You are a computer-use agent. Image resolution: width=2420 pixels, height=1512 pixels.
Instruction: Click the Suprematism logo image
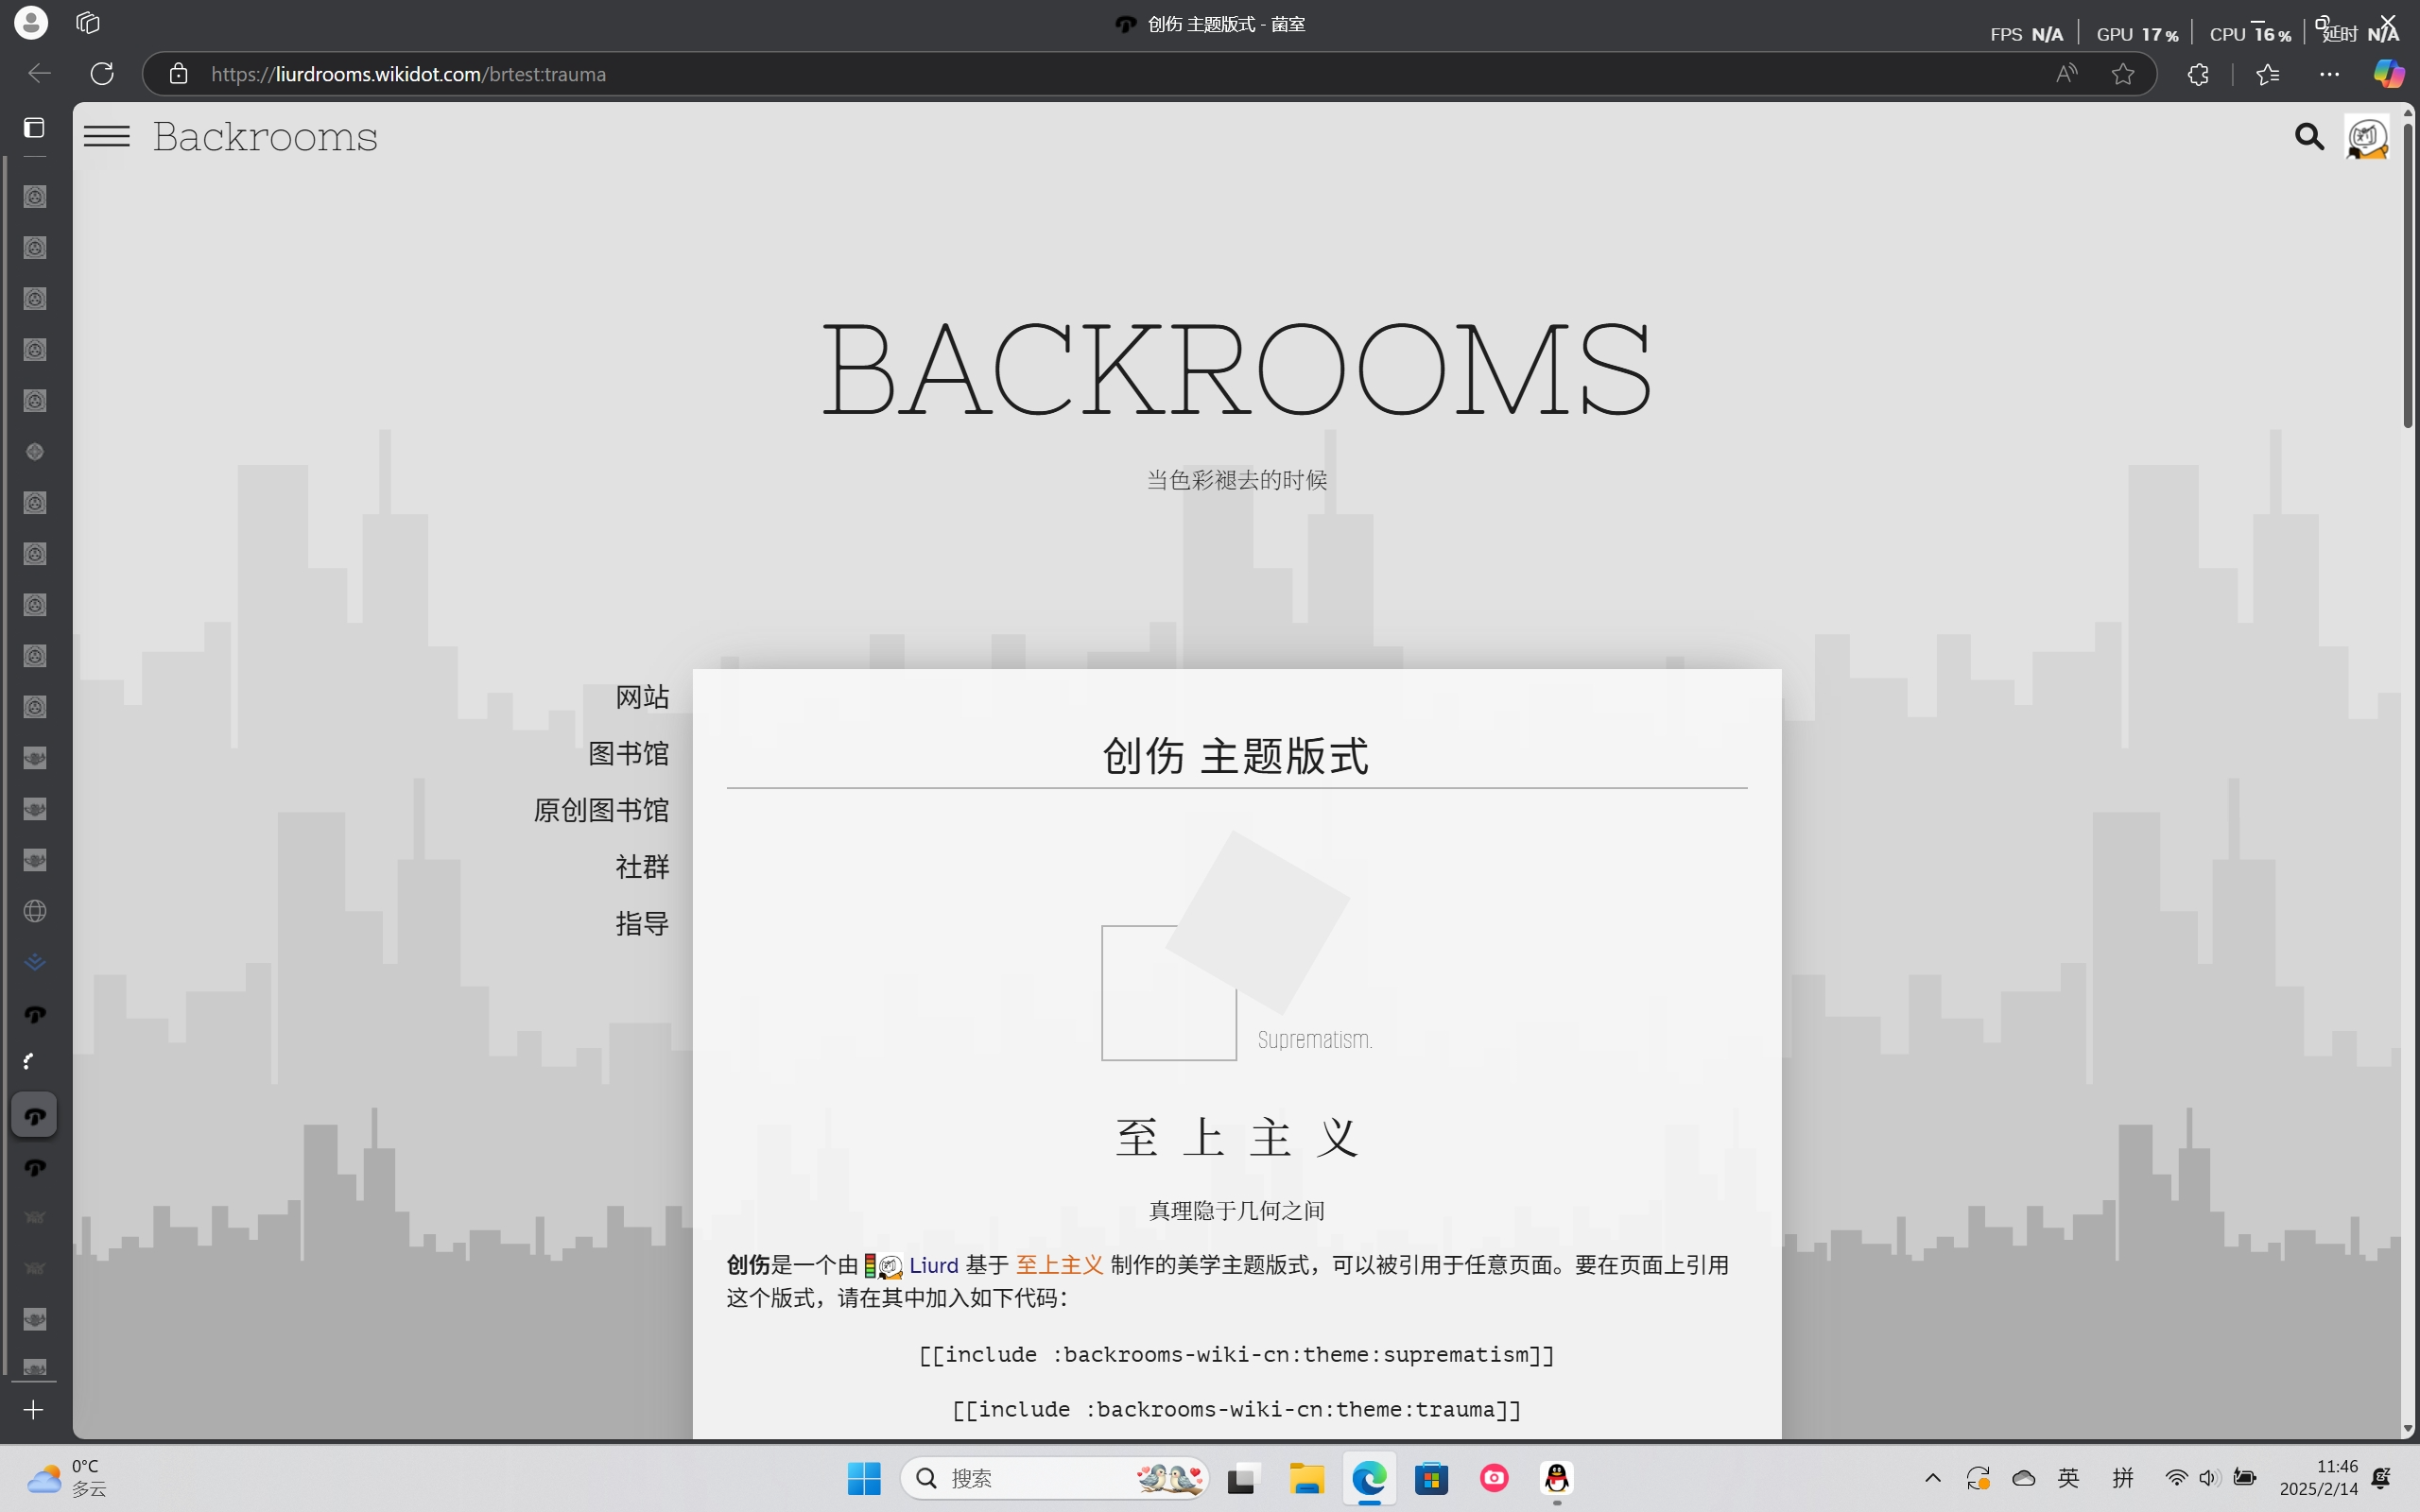[1236, 946]
